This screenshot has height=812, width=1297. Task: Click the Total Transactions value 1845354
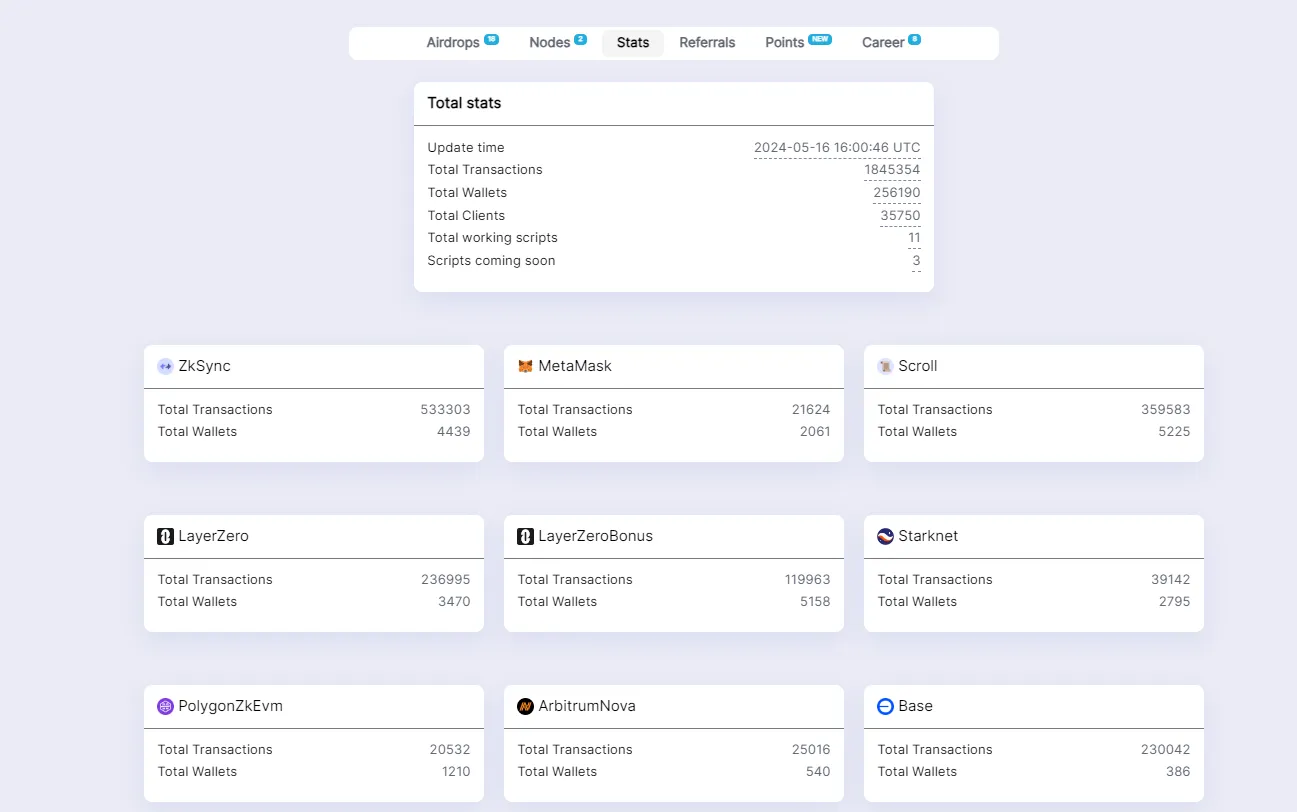[892, 170]
